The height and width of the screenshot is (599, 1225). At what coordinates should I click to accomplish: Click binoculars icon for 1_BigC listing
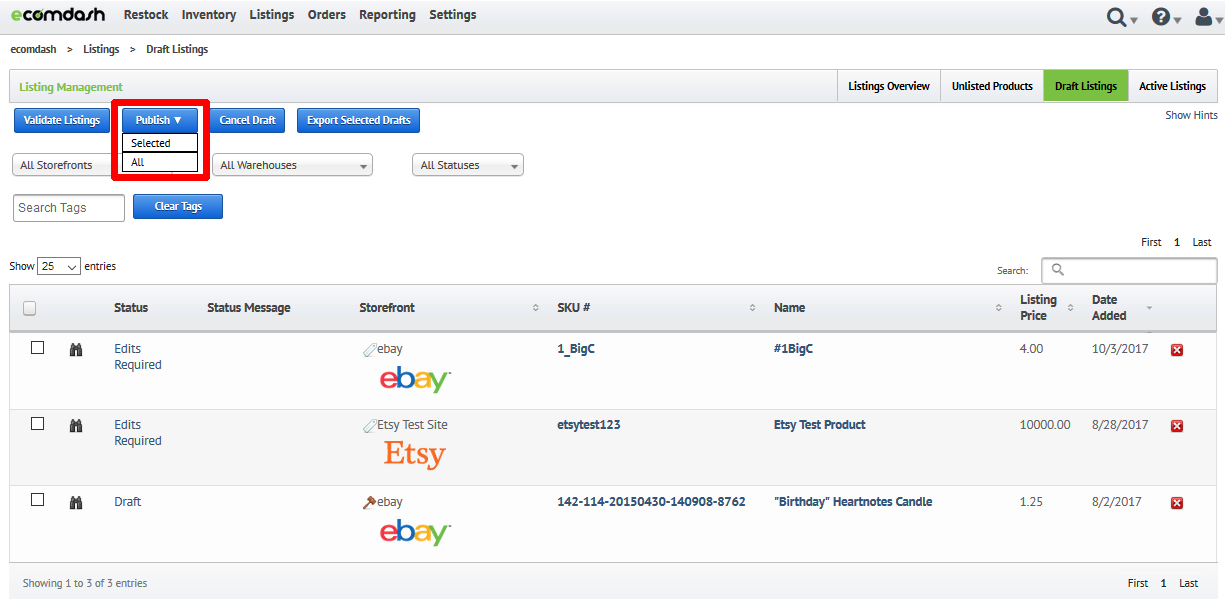click(75, 349)
